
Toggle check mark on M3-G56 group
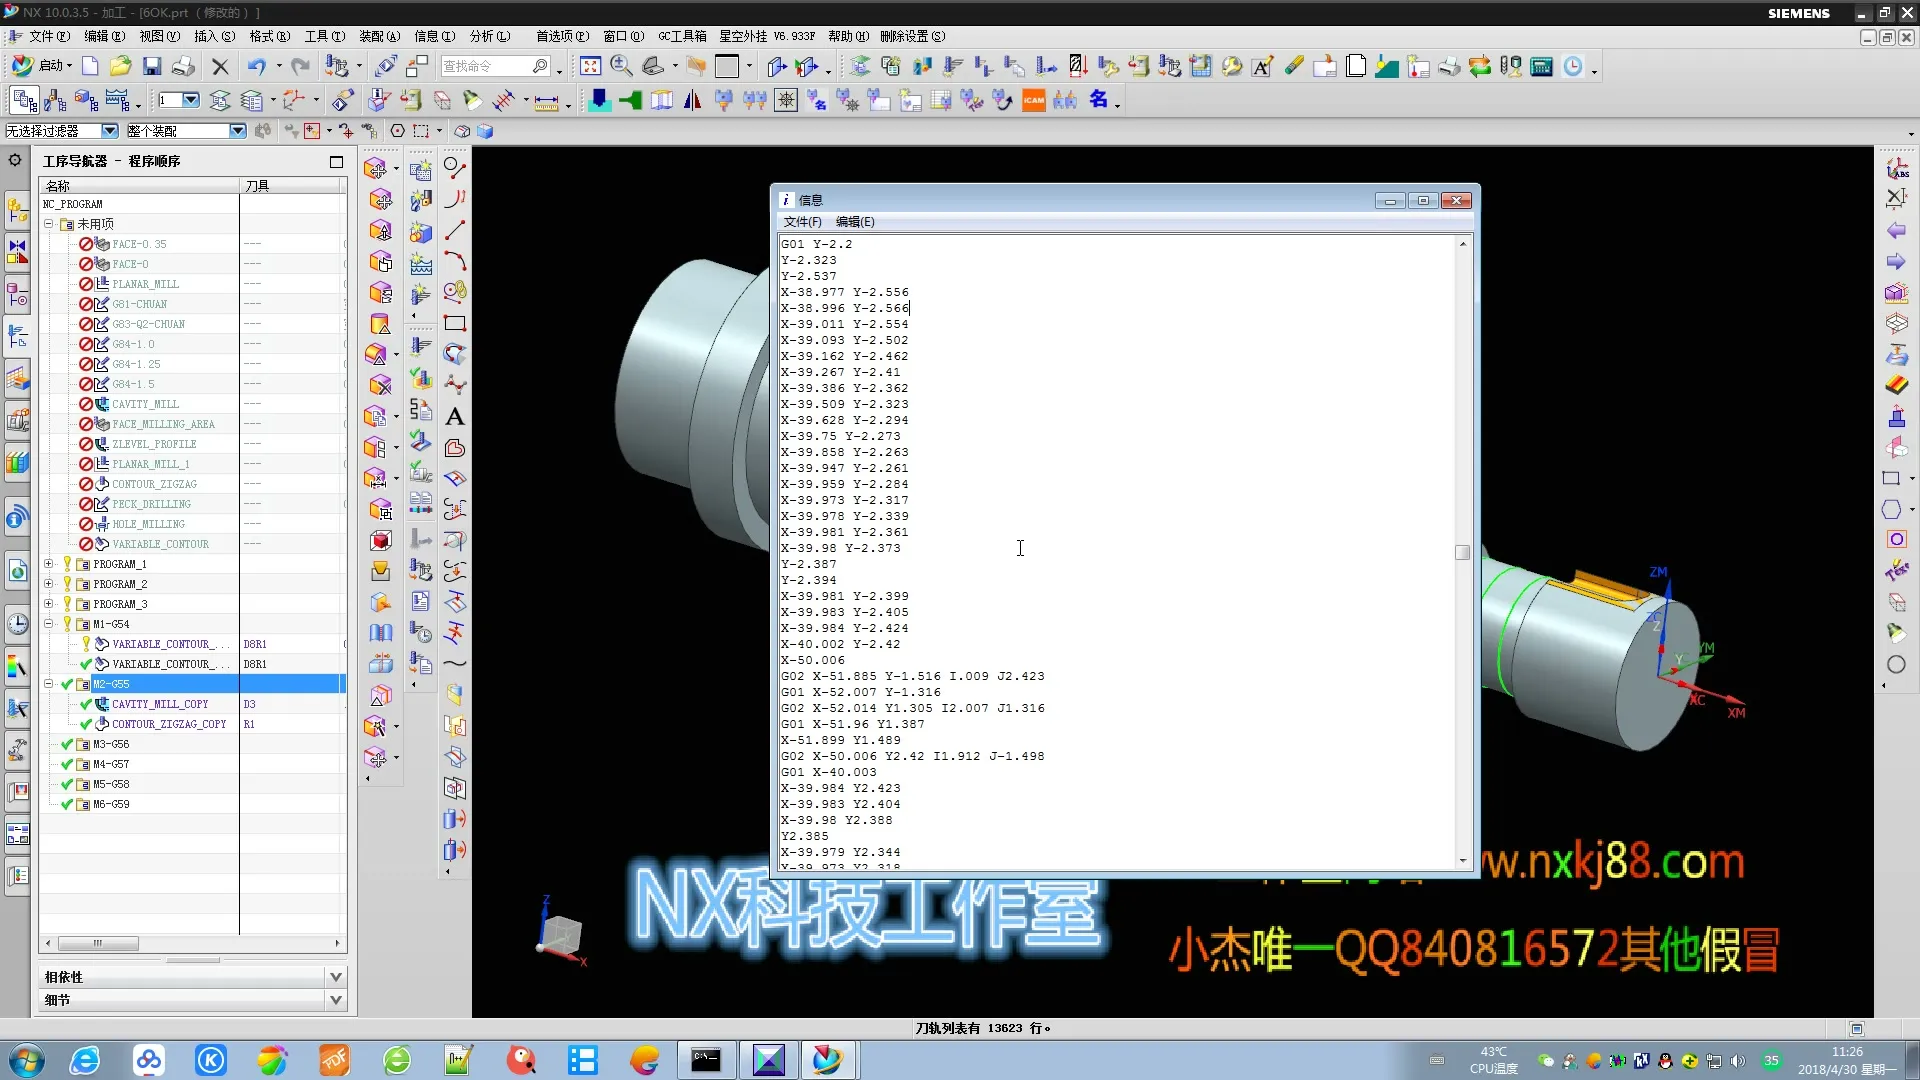coord(67,744)
